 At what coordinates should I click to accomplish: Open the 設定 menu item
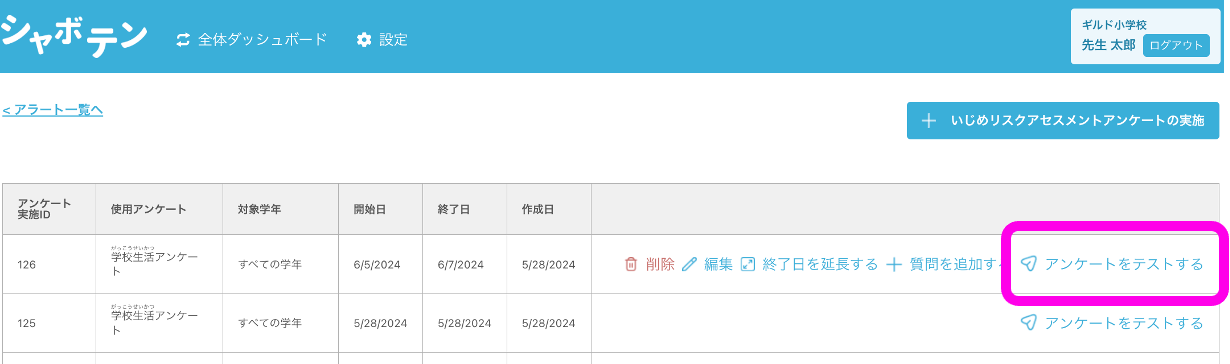(383, 40)
